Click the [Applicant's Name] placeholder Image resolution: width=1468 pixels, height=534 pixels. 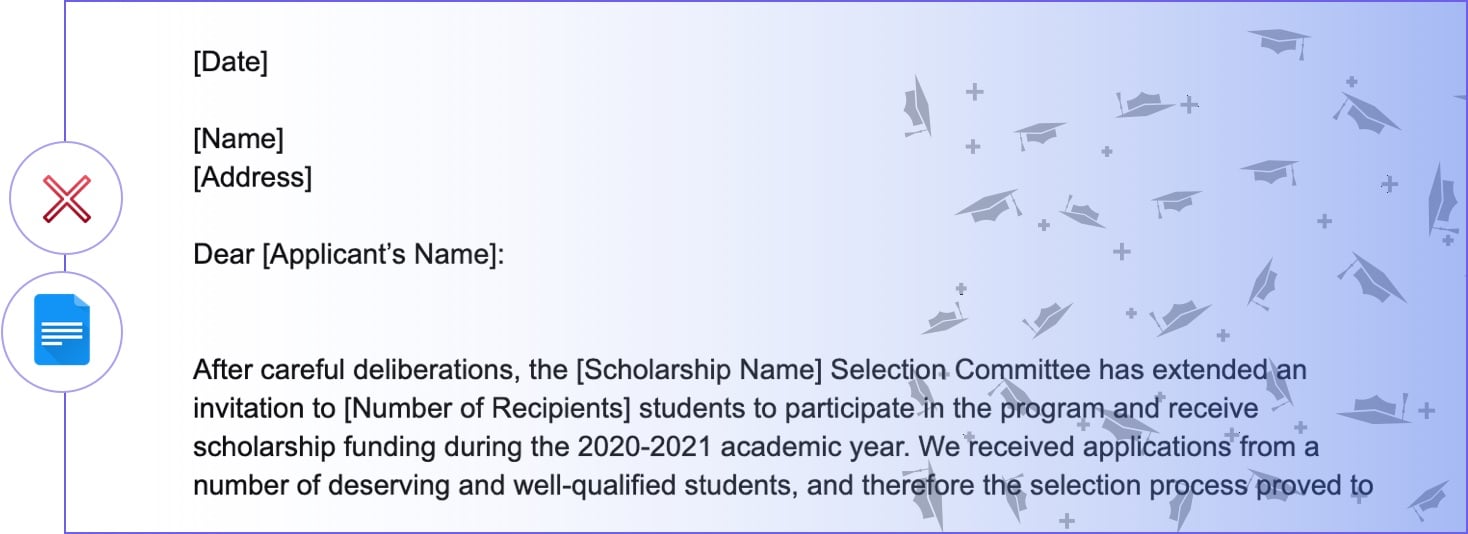pos(382,255)
